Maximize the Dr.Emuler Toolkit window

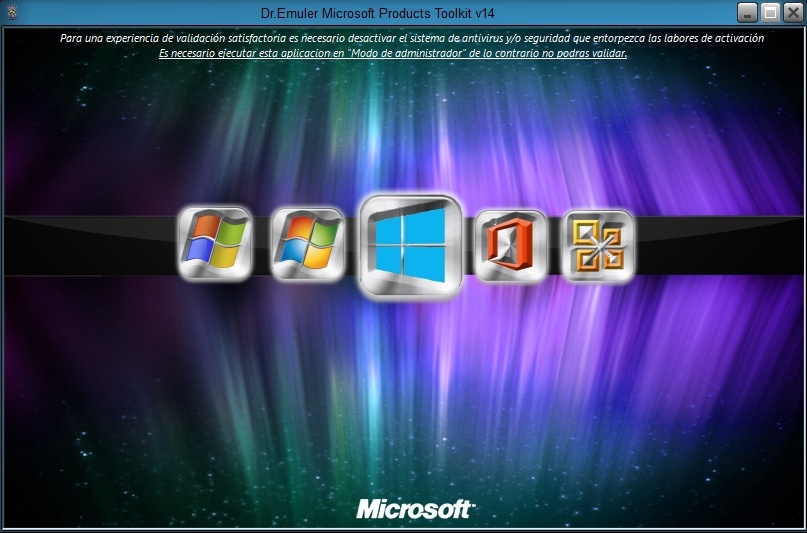[770, 13]
